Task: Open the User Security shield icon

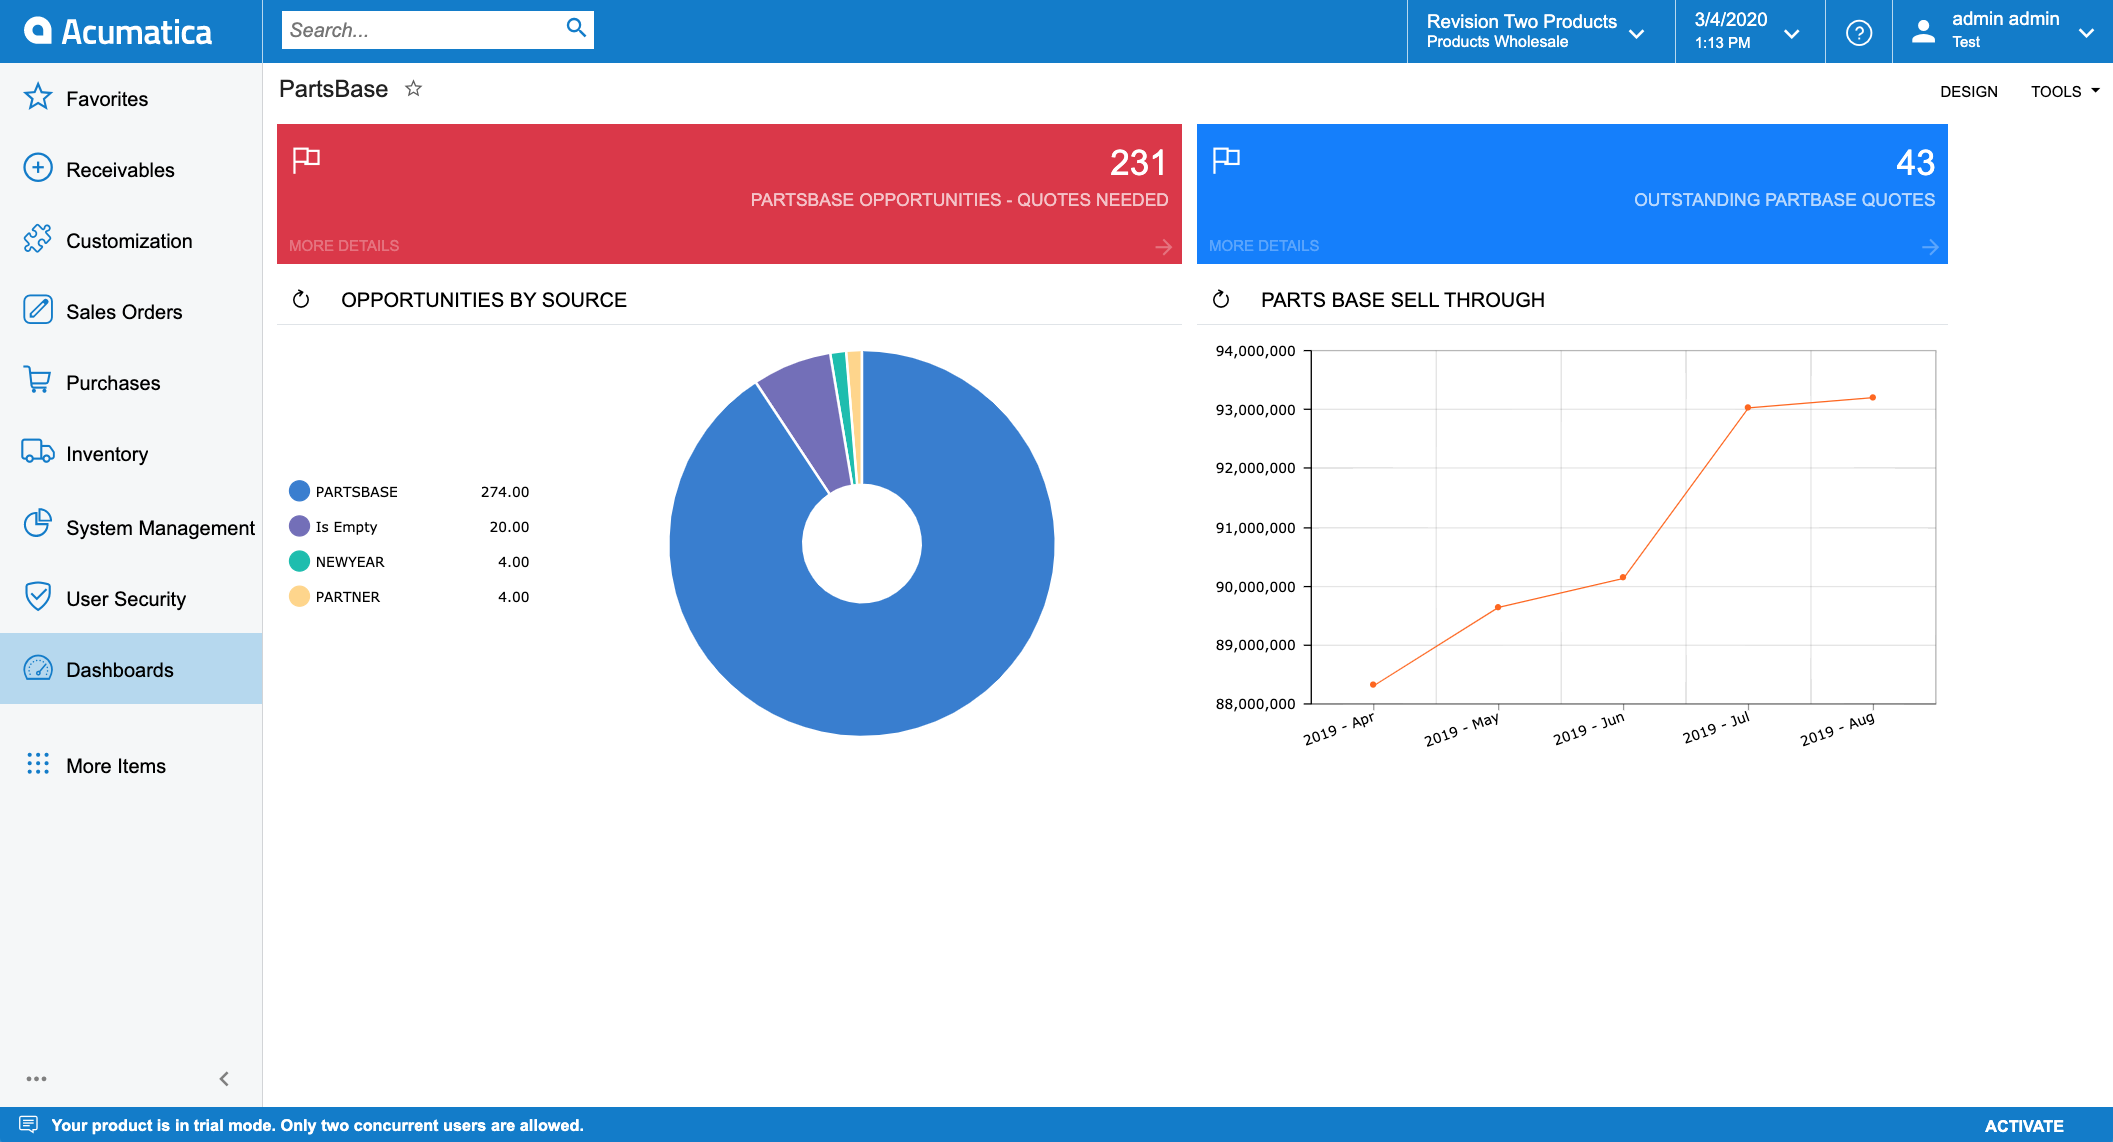Action: [38, 597]
